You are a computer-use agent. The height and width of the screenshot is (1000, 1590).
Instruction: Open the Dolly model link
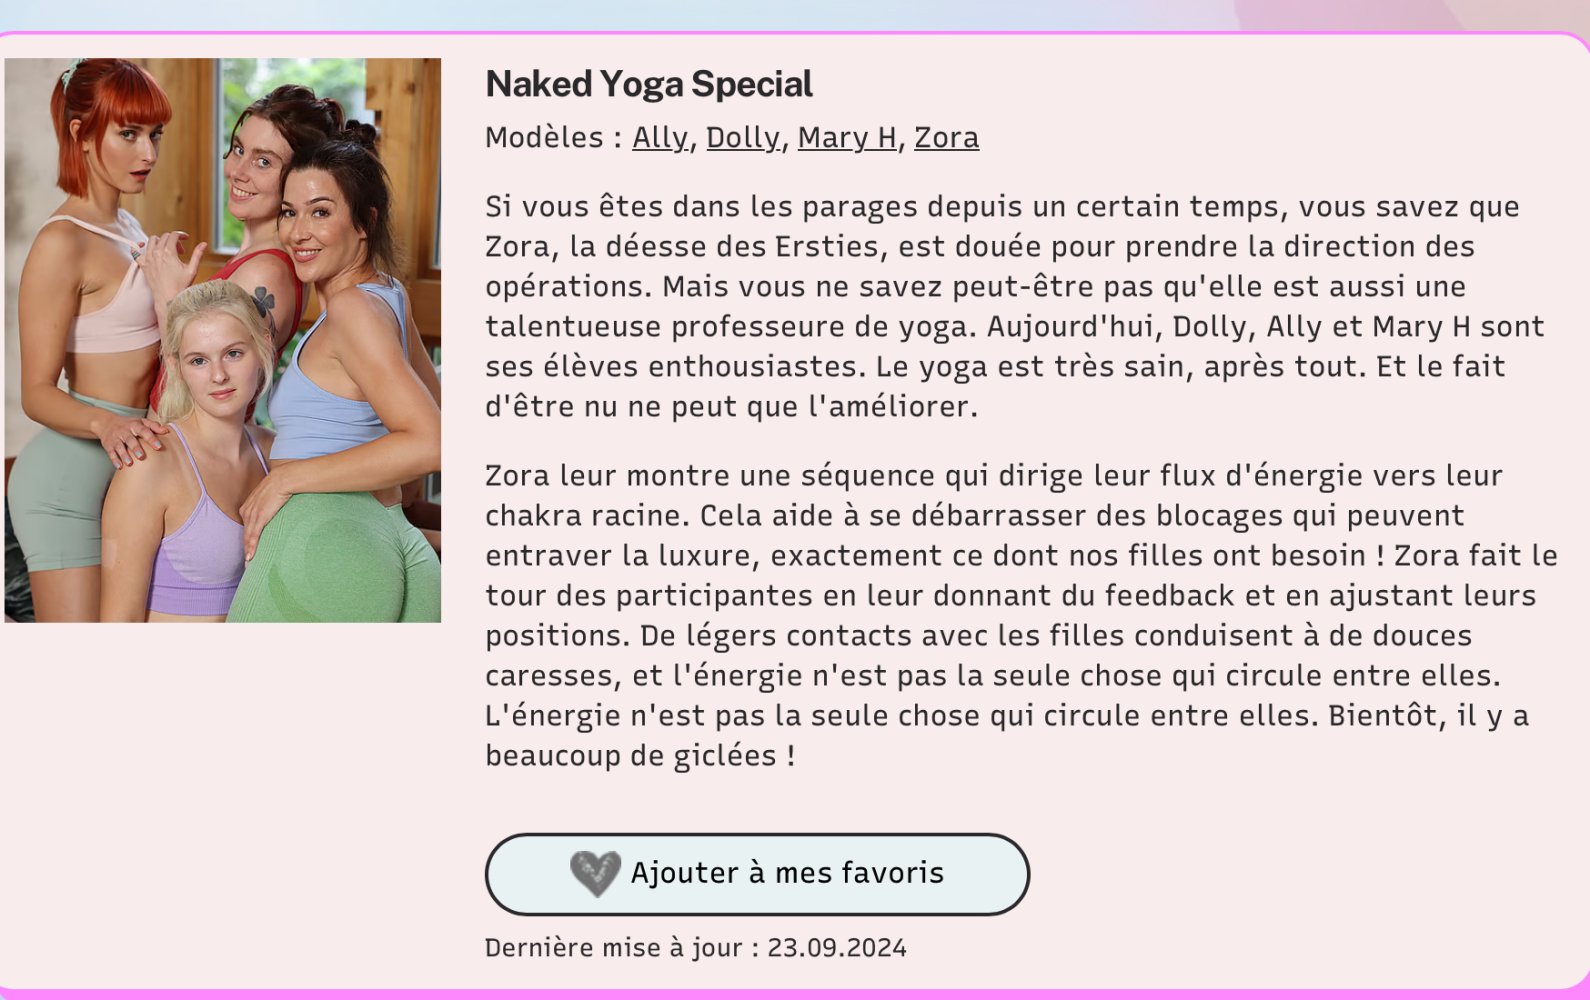(743, 138)
